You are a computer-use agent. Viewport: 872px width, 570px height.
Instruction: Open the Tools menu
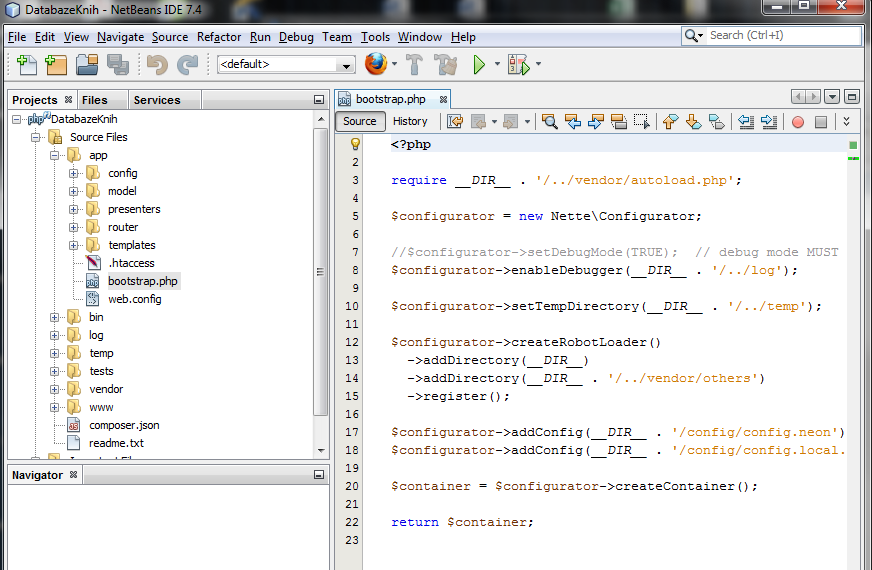(x=375, y=37)
